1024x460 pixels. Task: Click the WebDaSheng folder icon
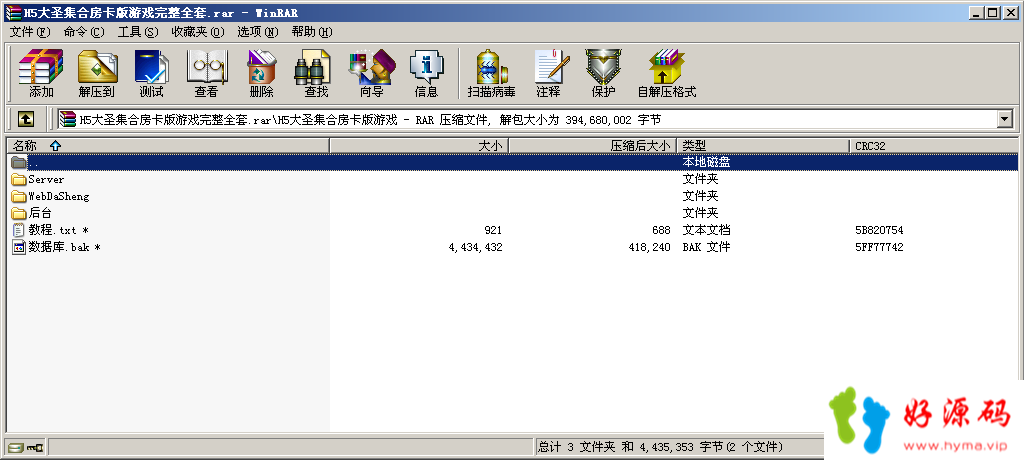point(18,196)
